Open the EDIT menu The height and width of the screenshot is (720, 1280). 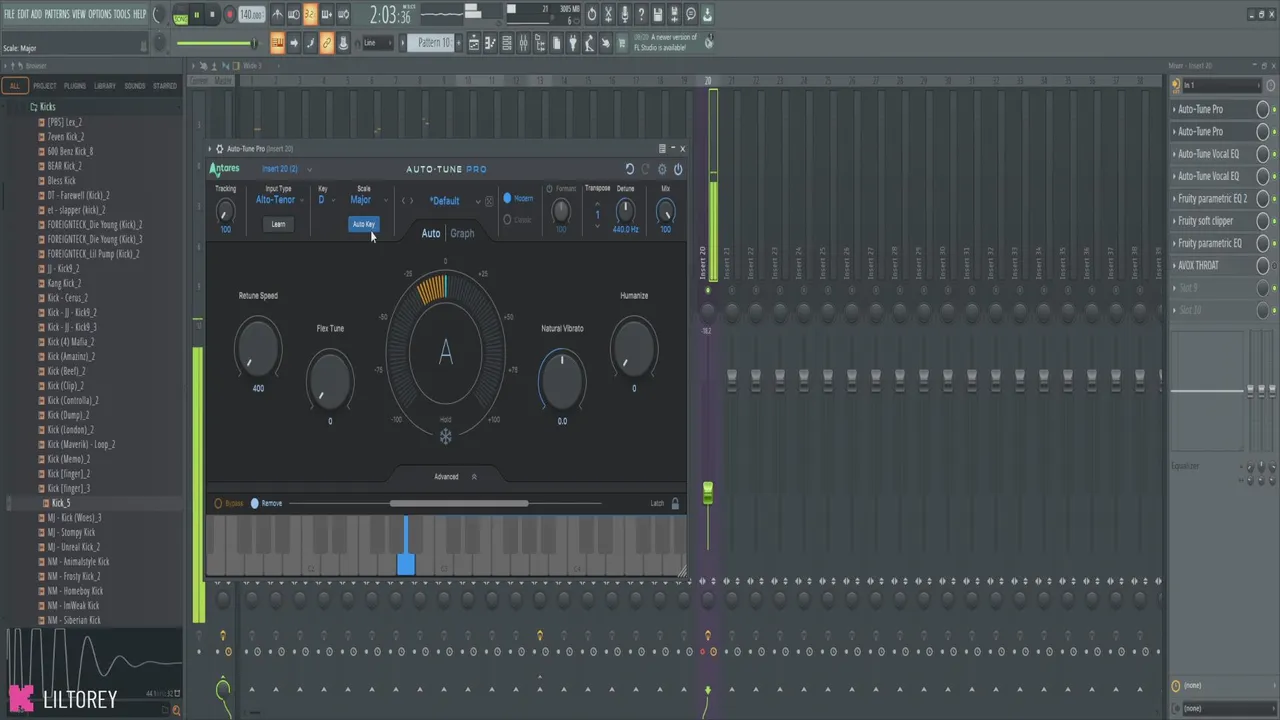pos(23,14)
